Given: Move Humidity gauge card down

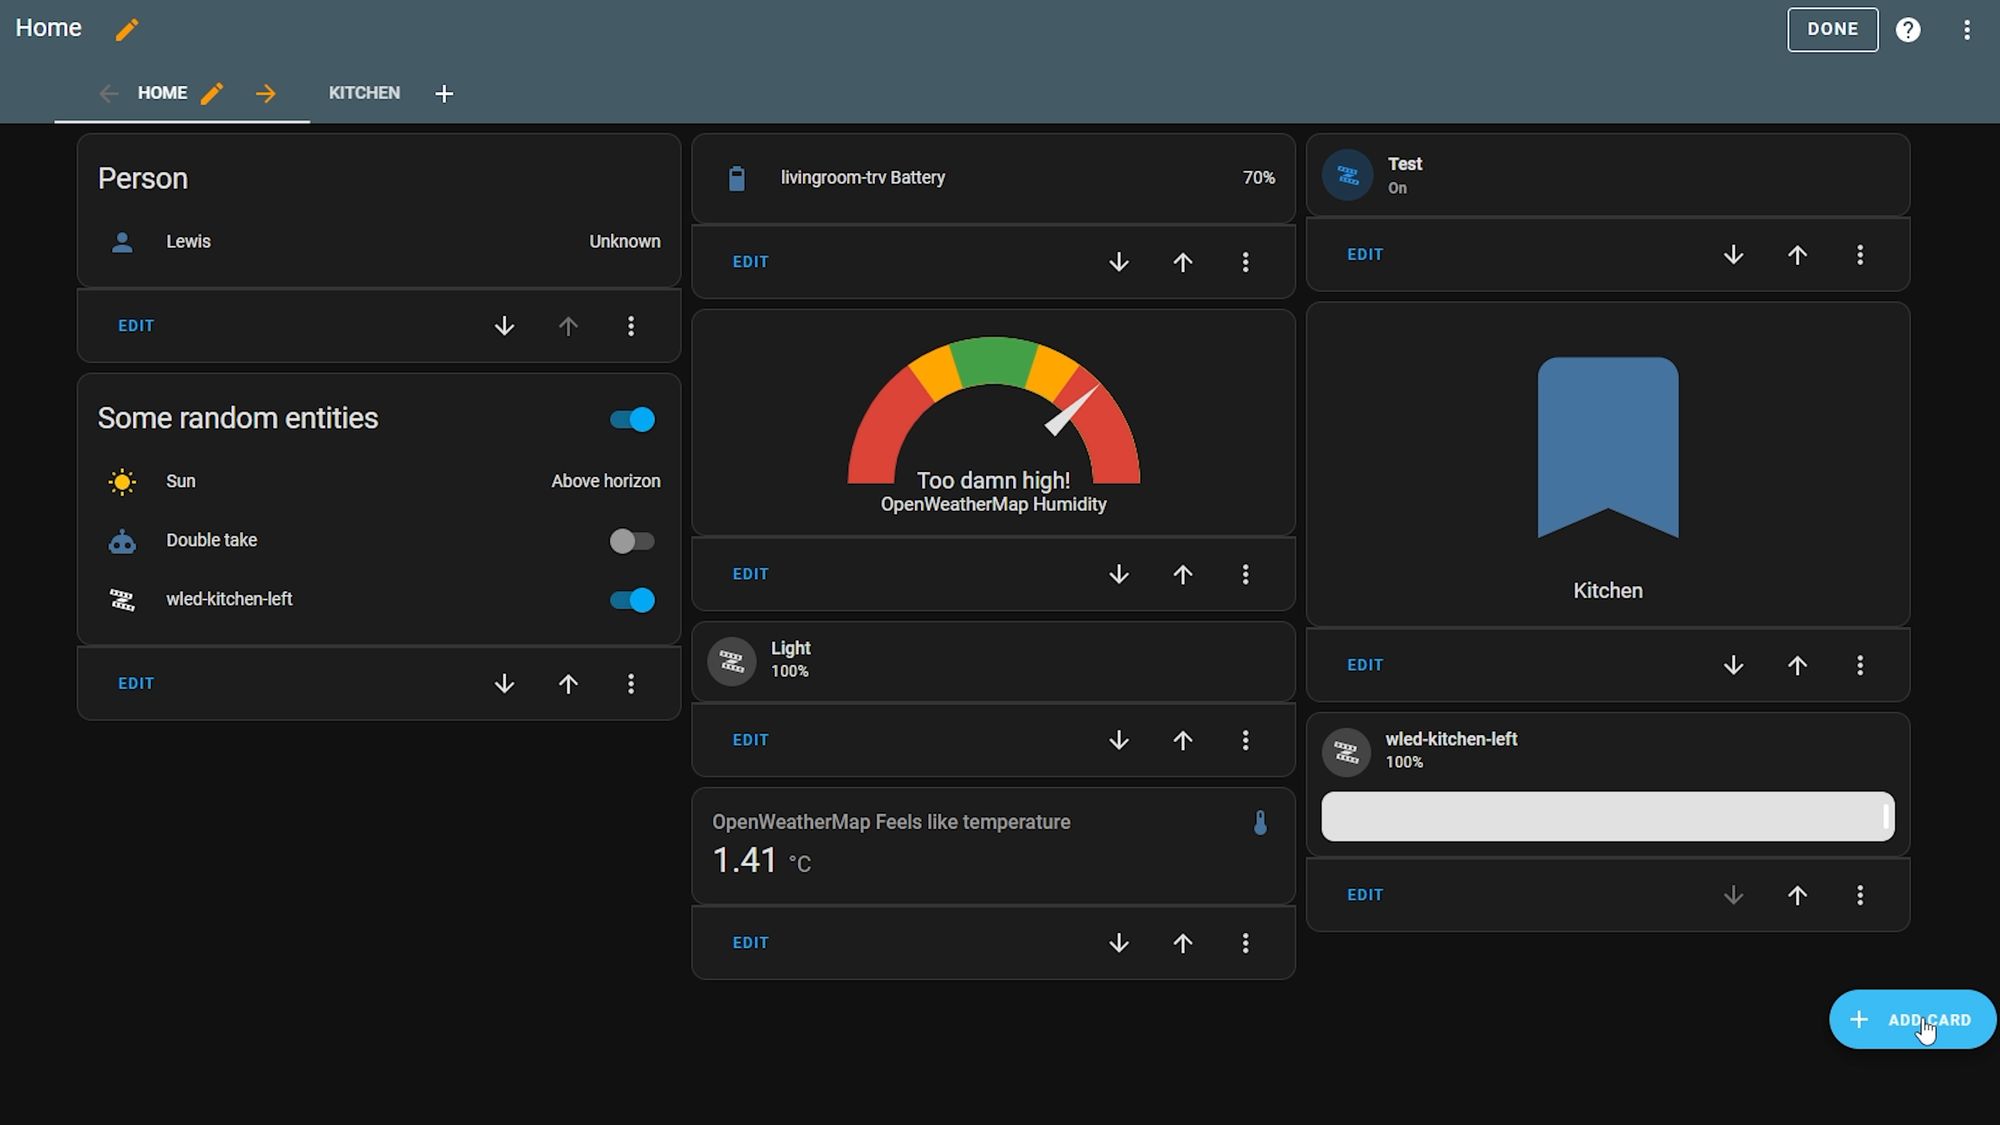Looking at the screenshot, I should 1119,574.
